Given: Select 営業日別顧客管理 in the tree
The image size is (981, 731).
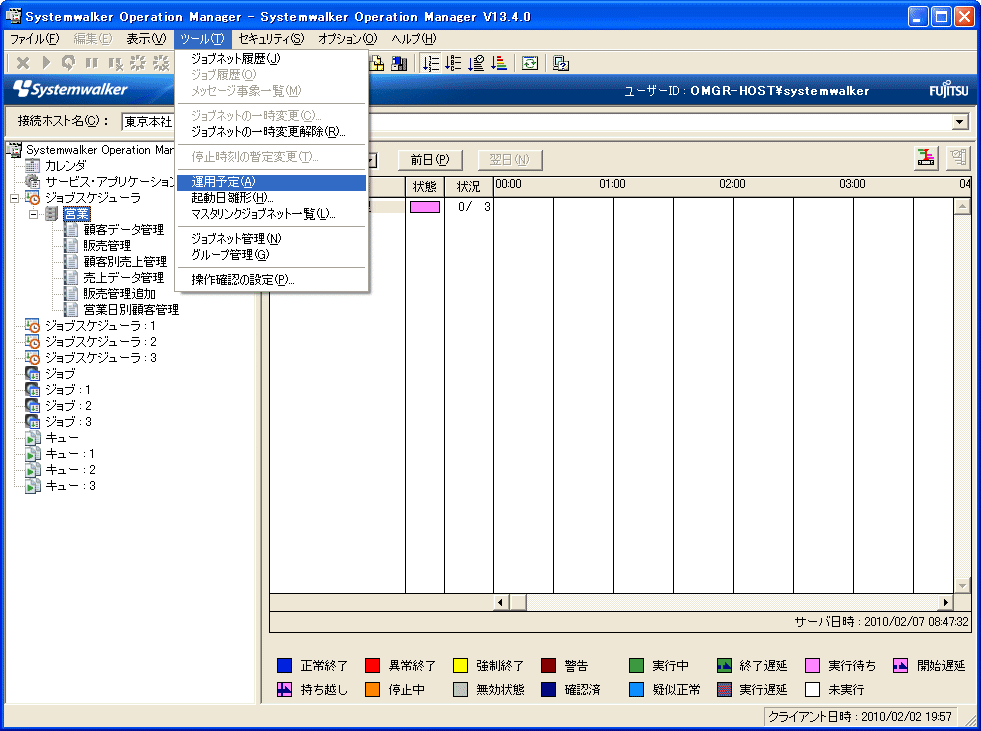Looking at the screenshot, I should tap(131, 310).
